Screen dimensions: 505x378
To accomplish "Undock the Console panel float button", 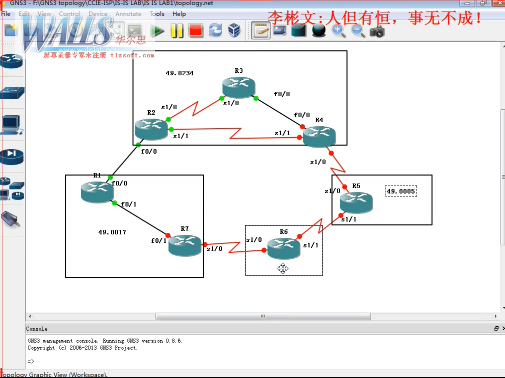I will (496, 329).
